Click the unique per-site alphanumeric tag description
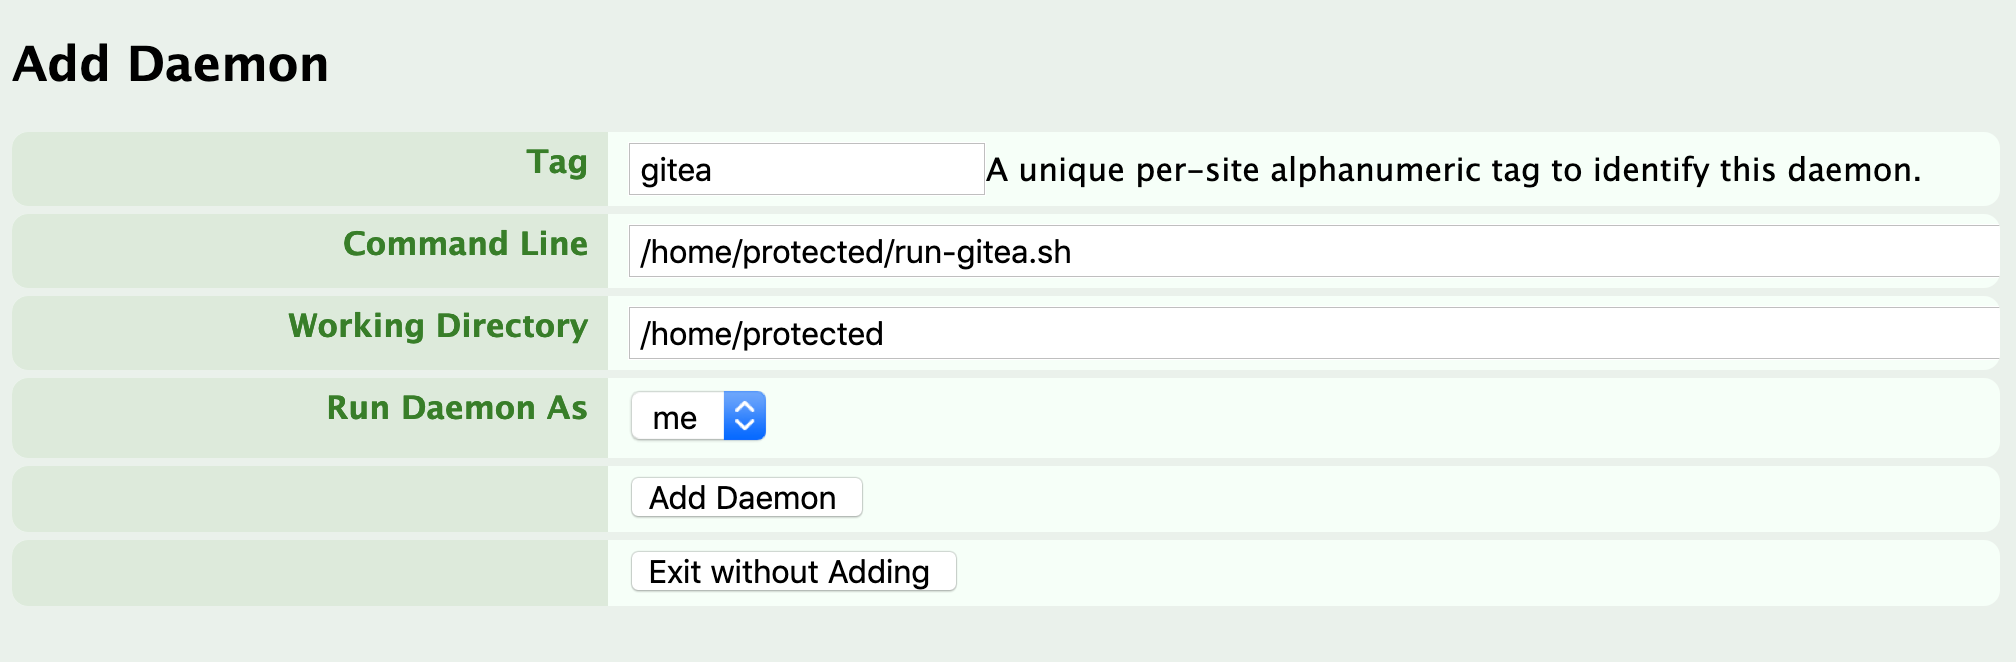Viewport: 2016px width, 662px height. [x=1453, y=170]
